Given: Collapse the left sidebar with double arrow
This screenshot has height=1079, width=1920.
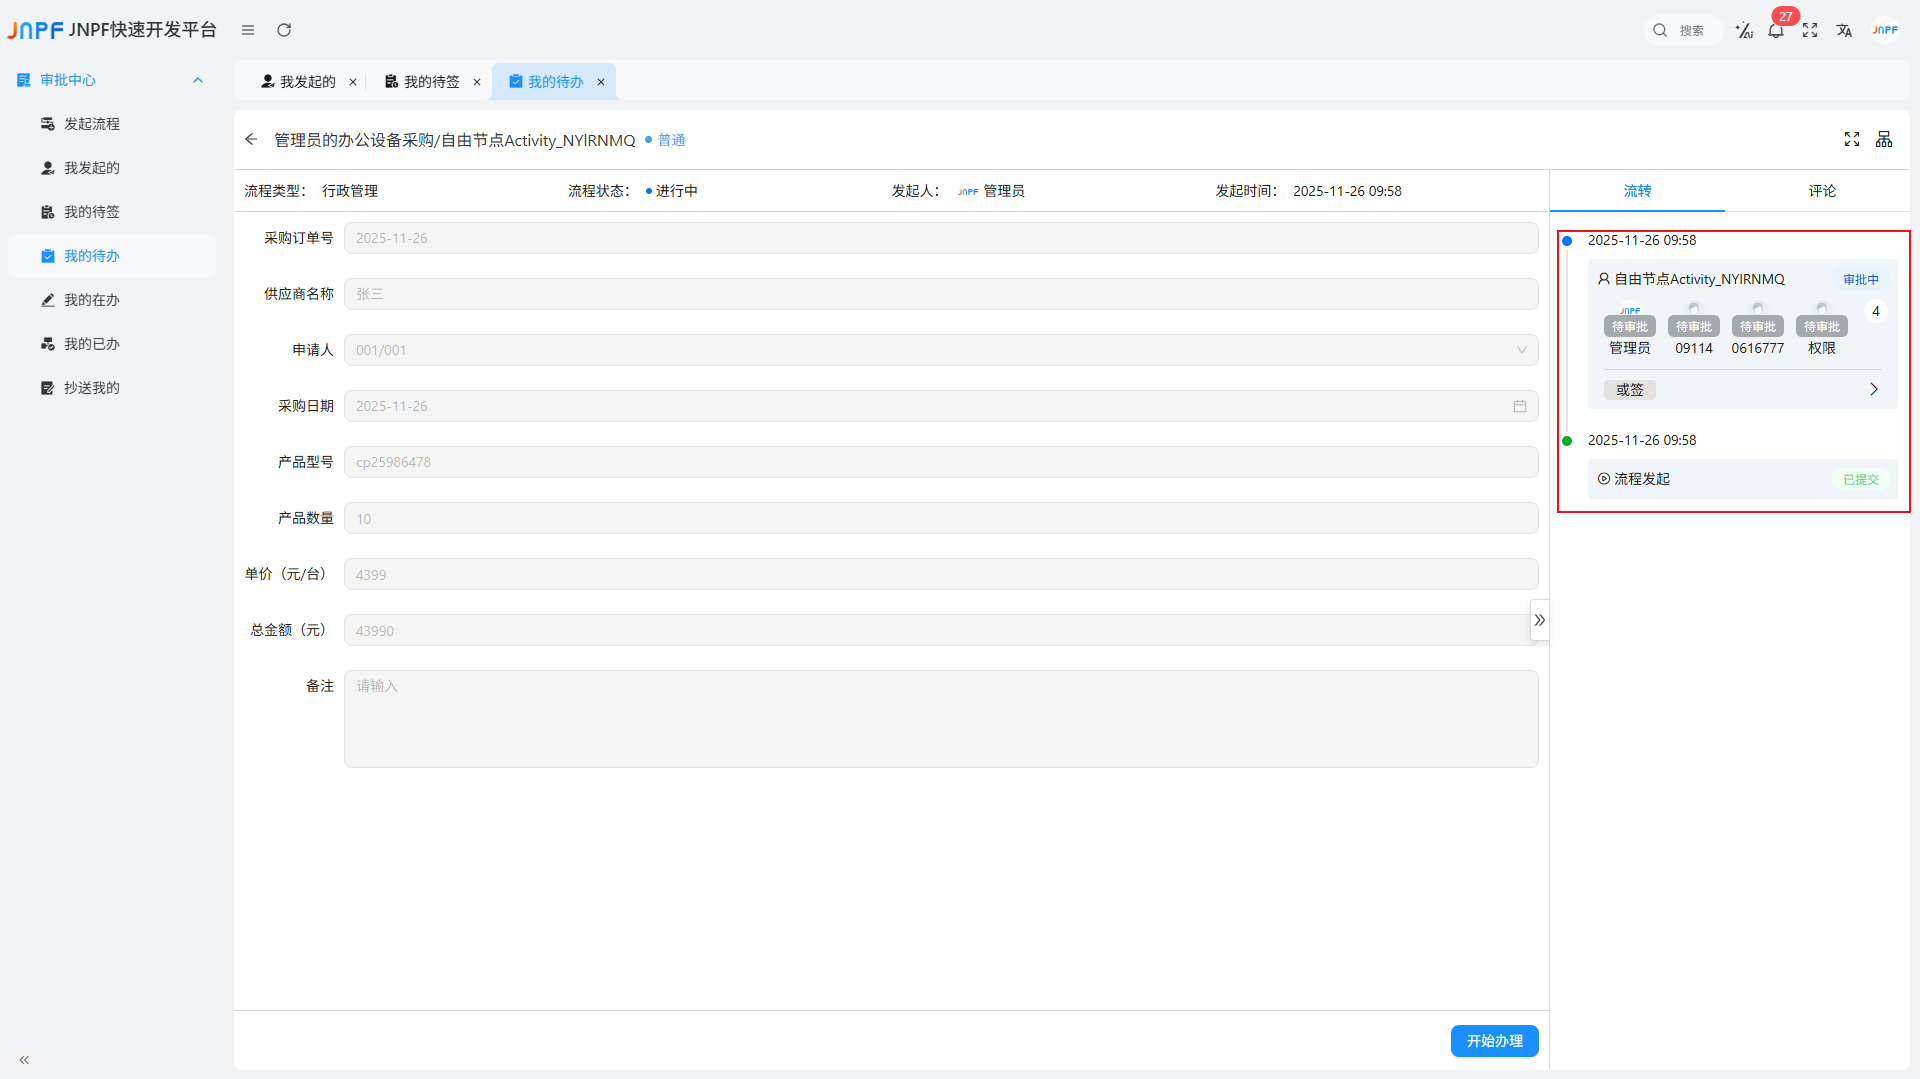Looking at the screenshot, I should pyautogui.click(x=24, y=1060).
